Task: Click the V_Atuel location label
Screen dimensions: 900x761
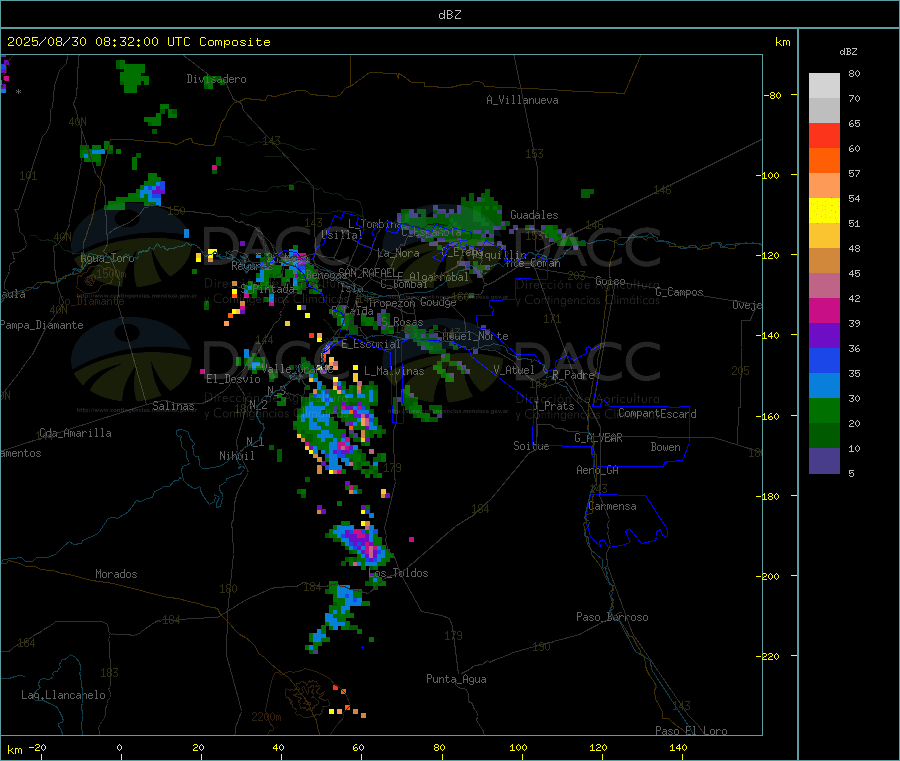Action: tap(514, 370)
